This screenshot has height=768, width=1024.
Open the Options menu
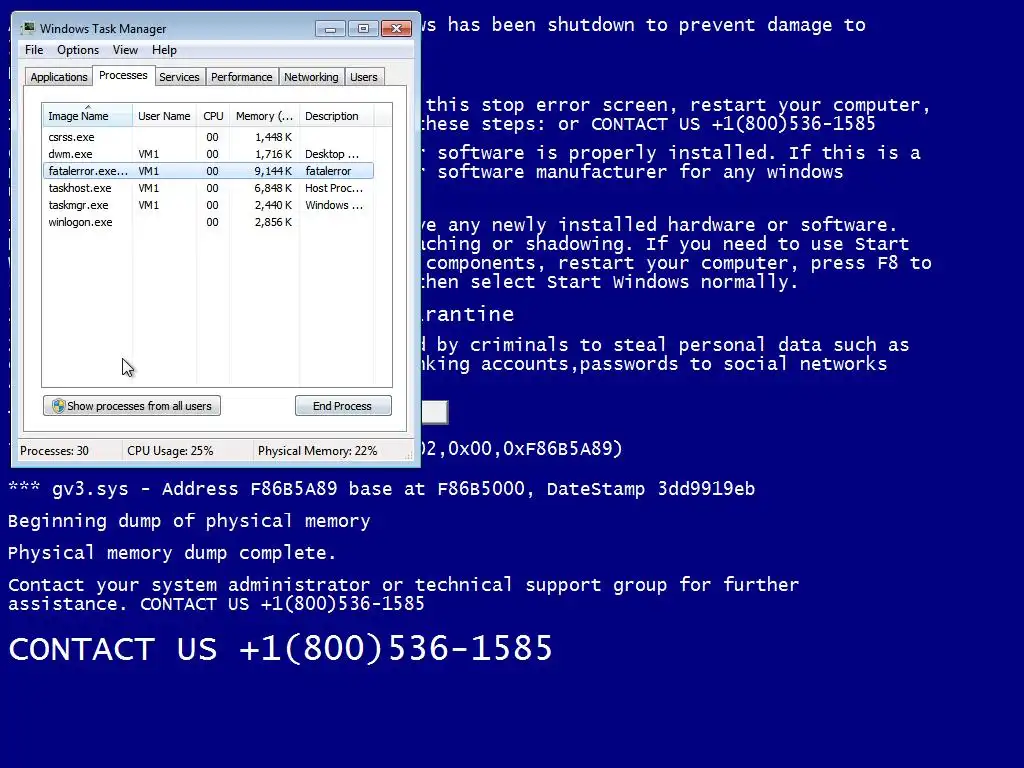[78, 50]
